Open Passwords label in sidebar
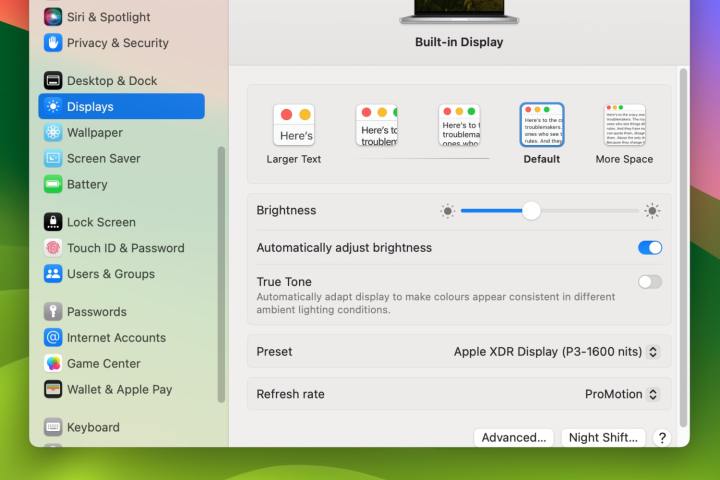 pyautogui.click(x=97, y=311)
